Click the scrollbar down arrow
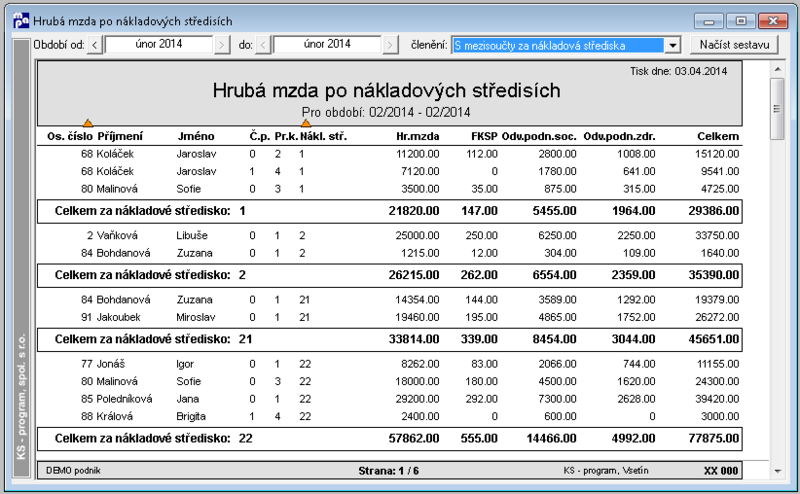The width and height of the screenshot is (800, 494). pyautogui.click(x=778, y=471)
